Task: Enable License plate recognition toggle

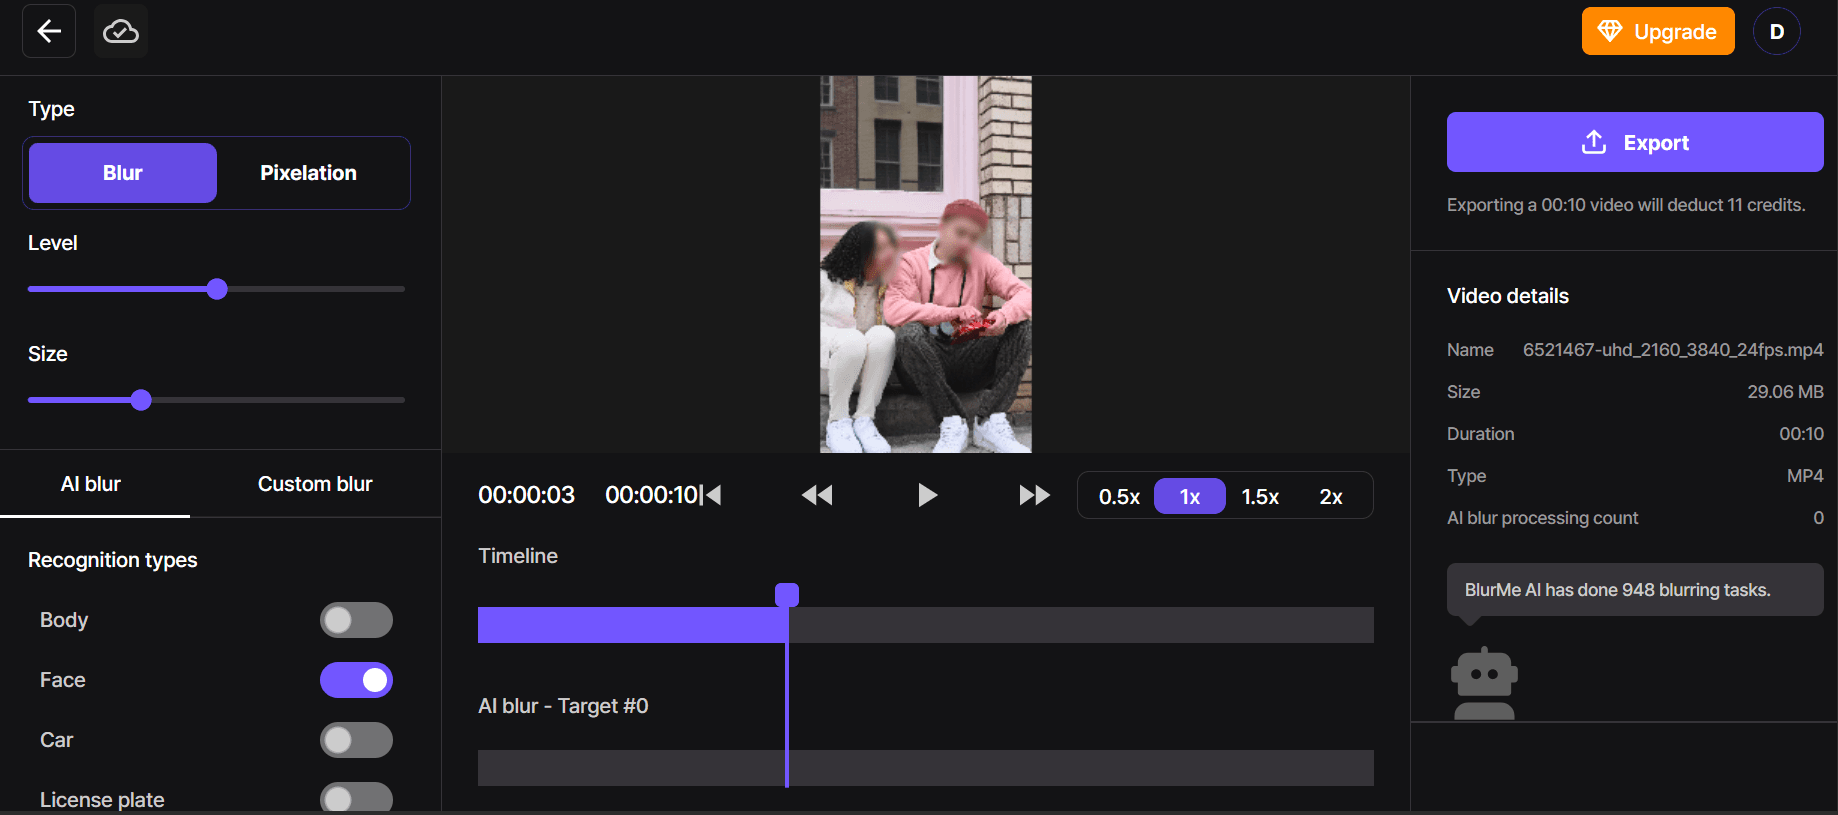Action: (356, 798)
